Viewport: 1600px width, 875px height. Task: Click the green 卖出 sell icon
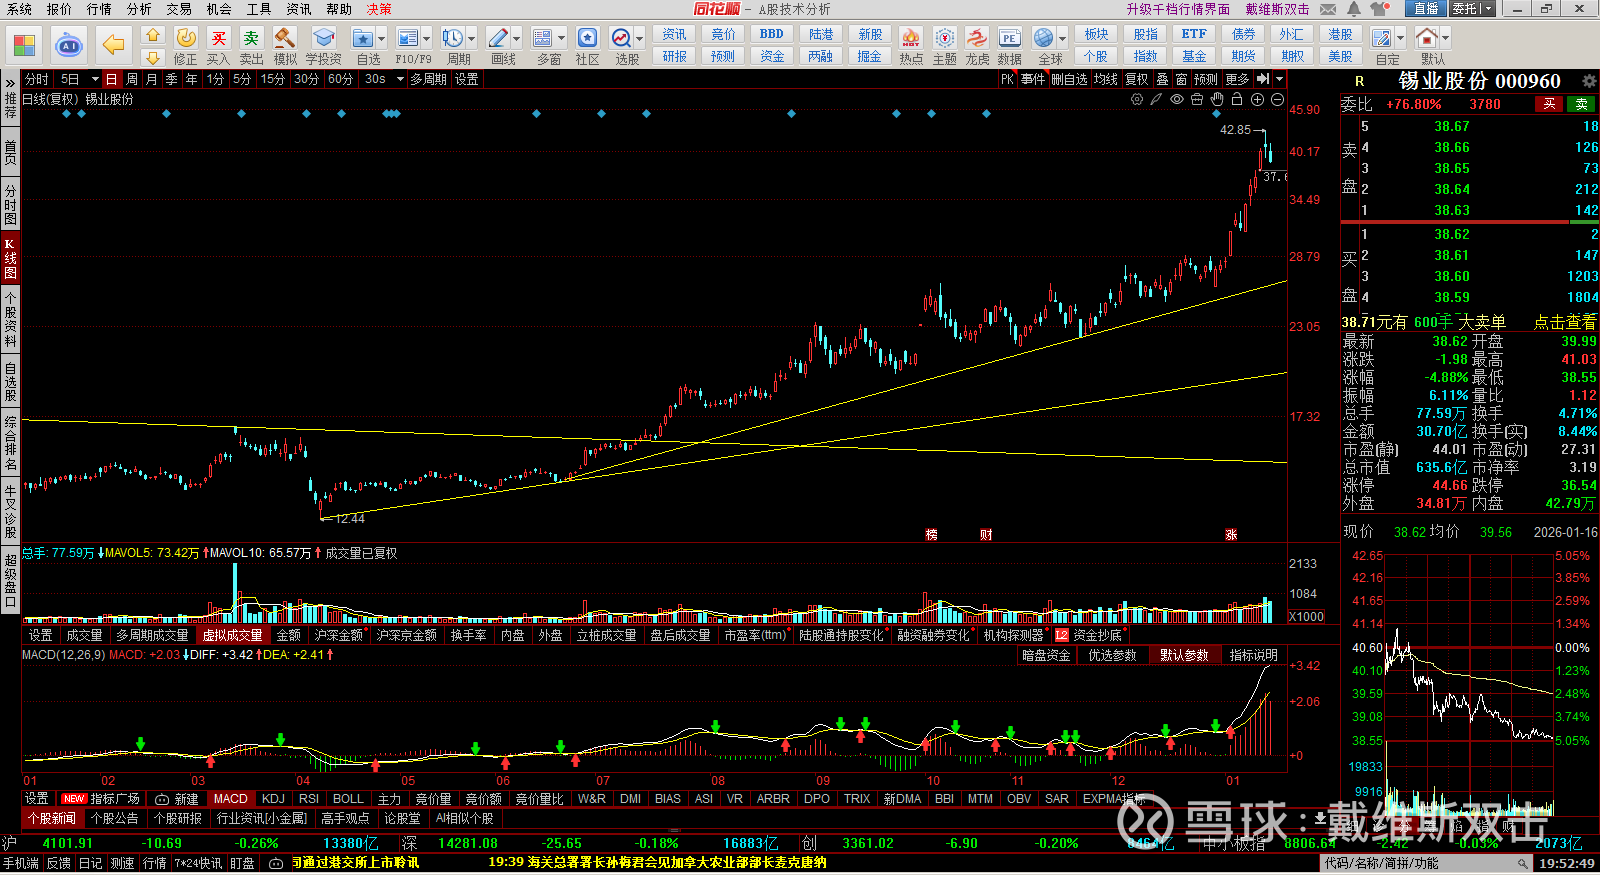pos(251,39)
